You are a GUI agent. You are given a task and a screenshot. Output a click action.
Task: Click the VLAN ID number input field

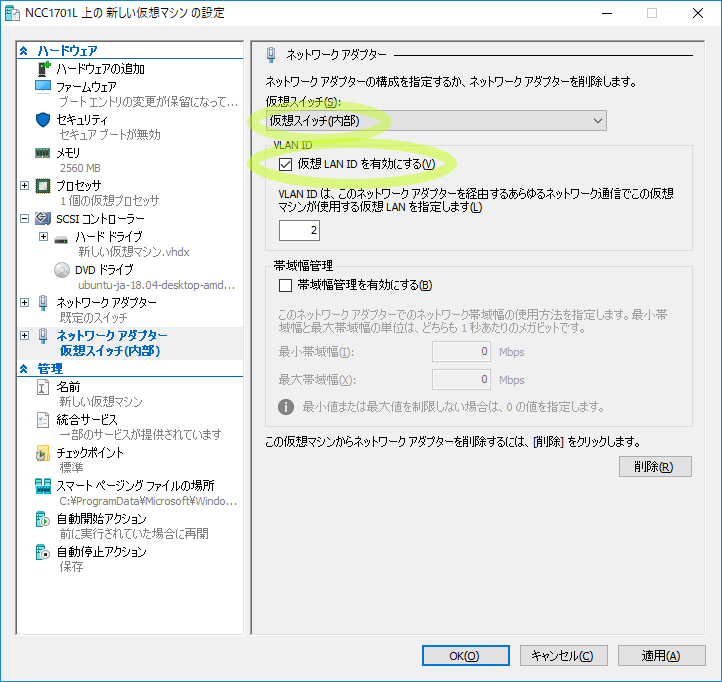click(299, 230)
